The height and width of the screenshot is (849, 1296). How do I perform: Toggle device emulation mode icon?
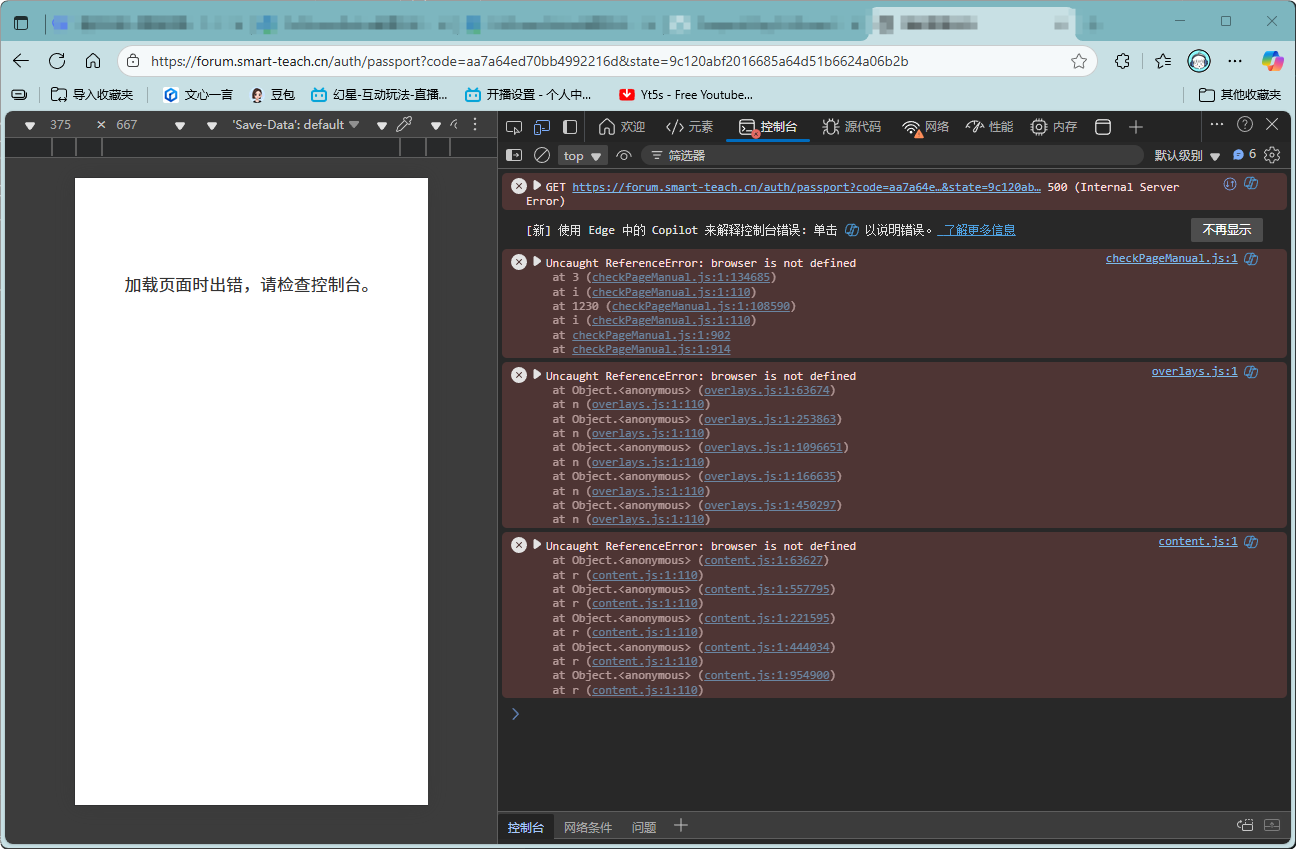pos(542,127)
